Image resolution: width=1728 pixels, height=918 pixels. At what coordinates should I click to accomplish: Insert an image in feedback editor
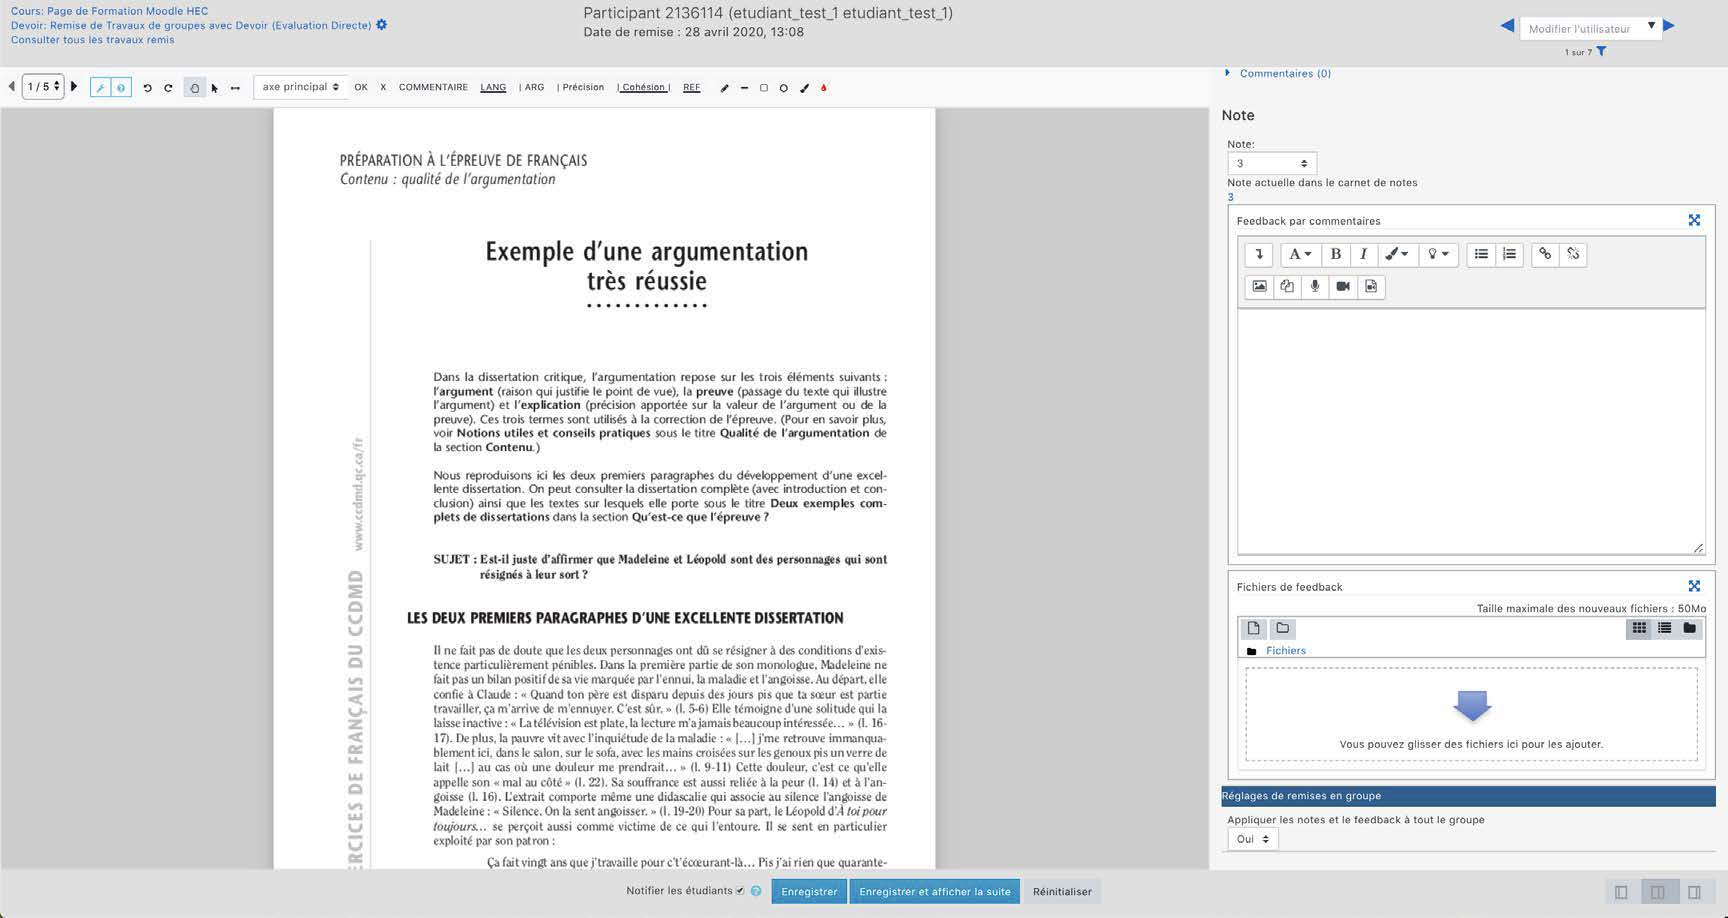1259,286
